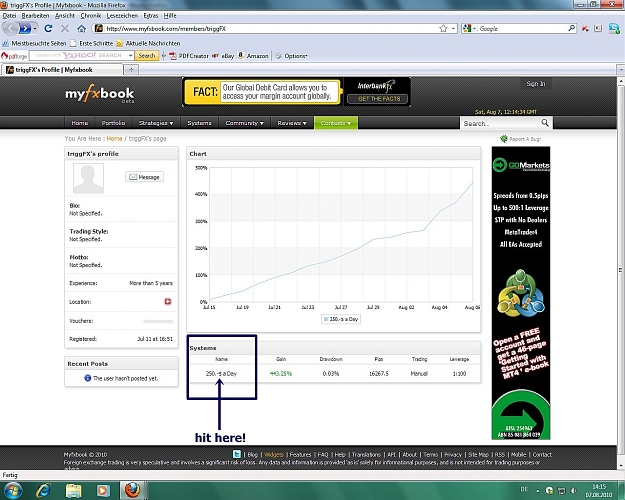The image size is (625, 500).
Task: Open the Systems nav item
Action: pos(199,123)
